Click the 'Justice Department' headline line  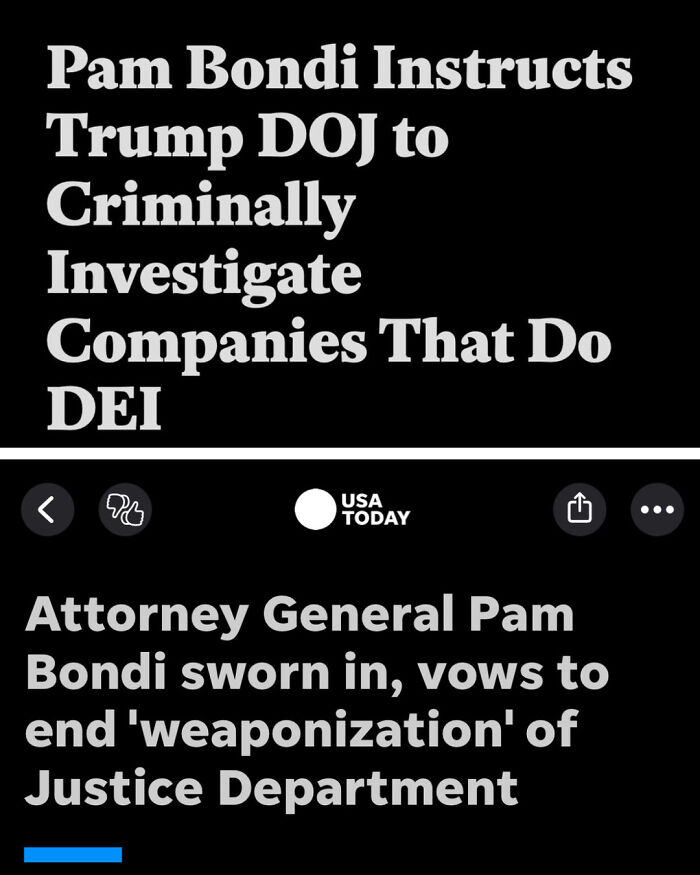(x=271, y=787)
